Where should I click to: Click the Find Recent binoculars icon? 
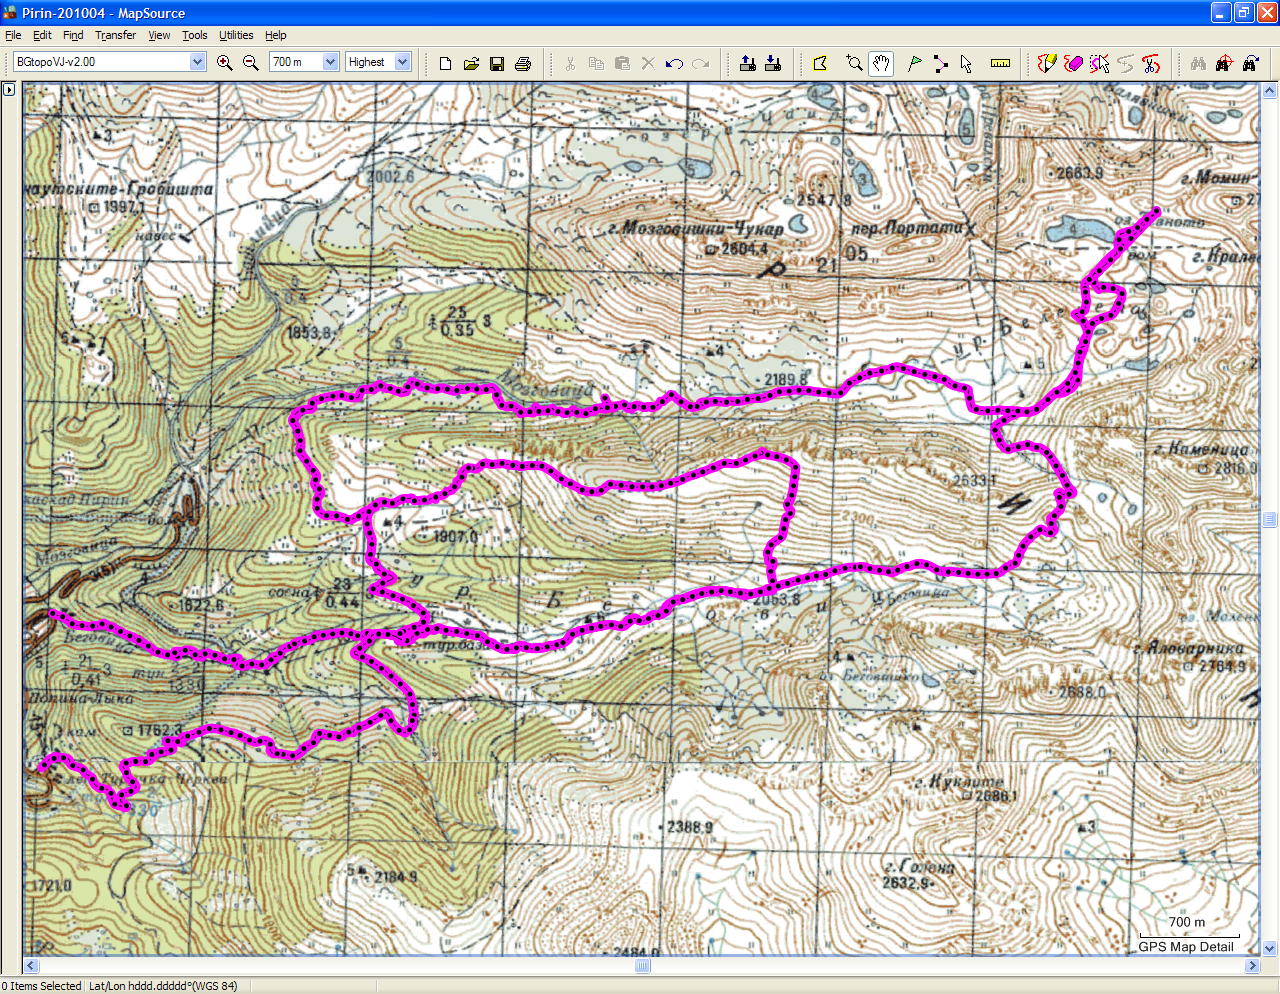[1250, 63]
